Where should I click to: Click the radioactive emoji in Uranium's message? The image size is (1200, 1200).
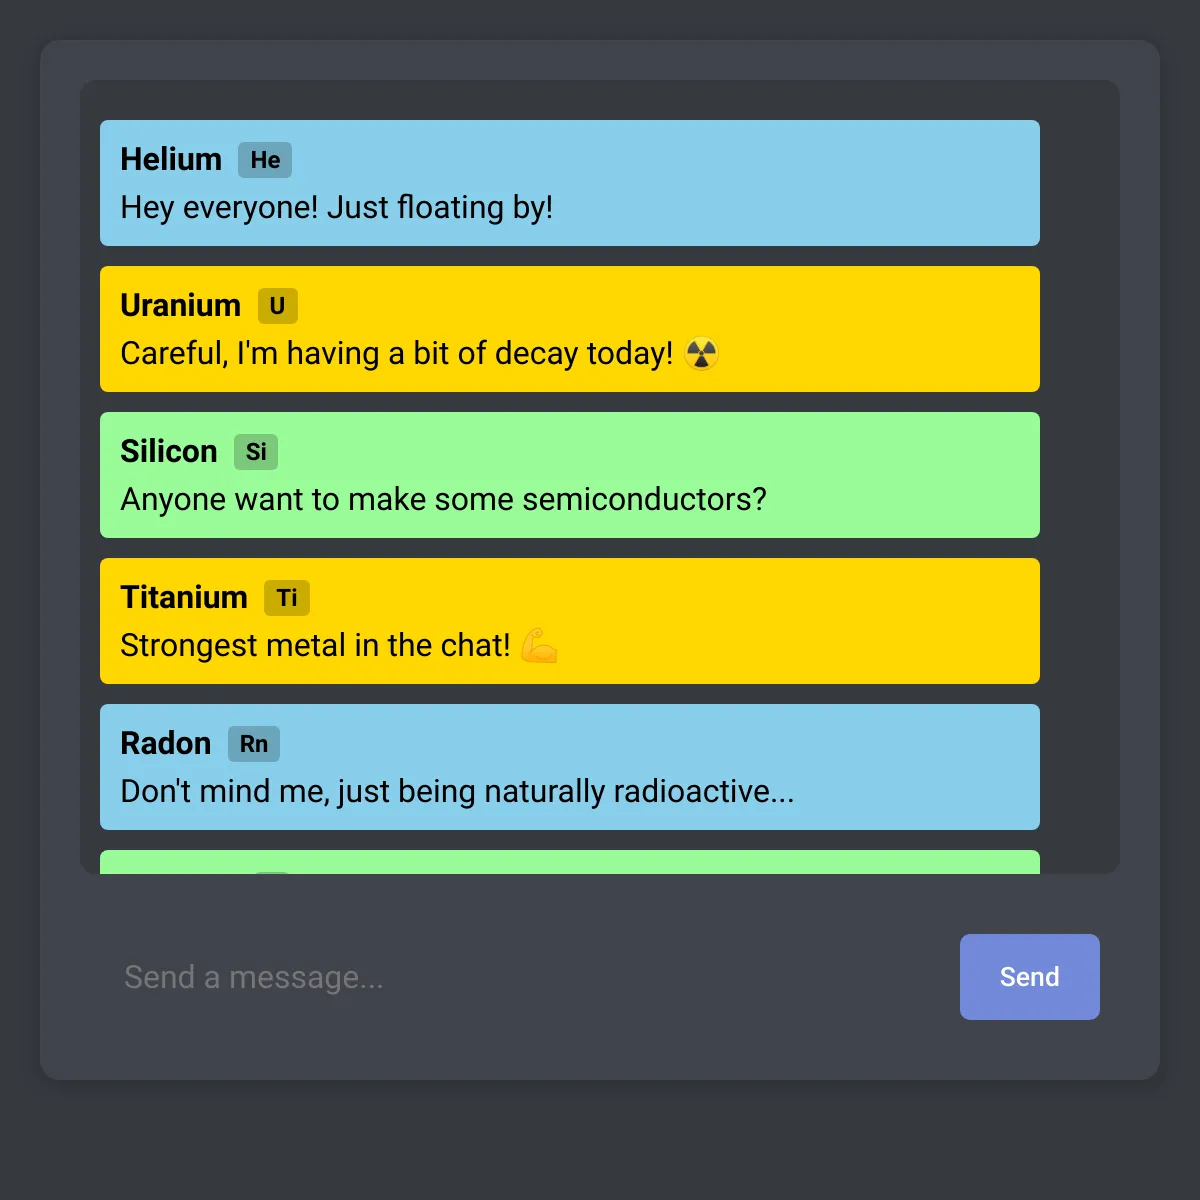[x=702, y=354]
